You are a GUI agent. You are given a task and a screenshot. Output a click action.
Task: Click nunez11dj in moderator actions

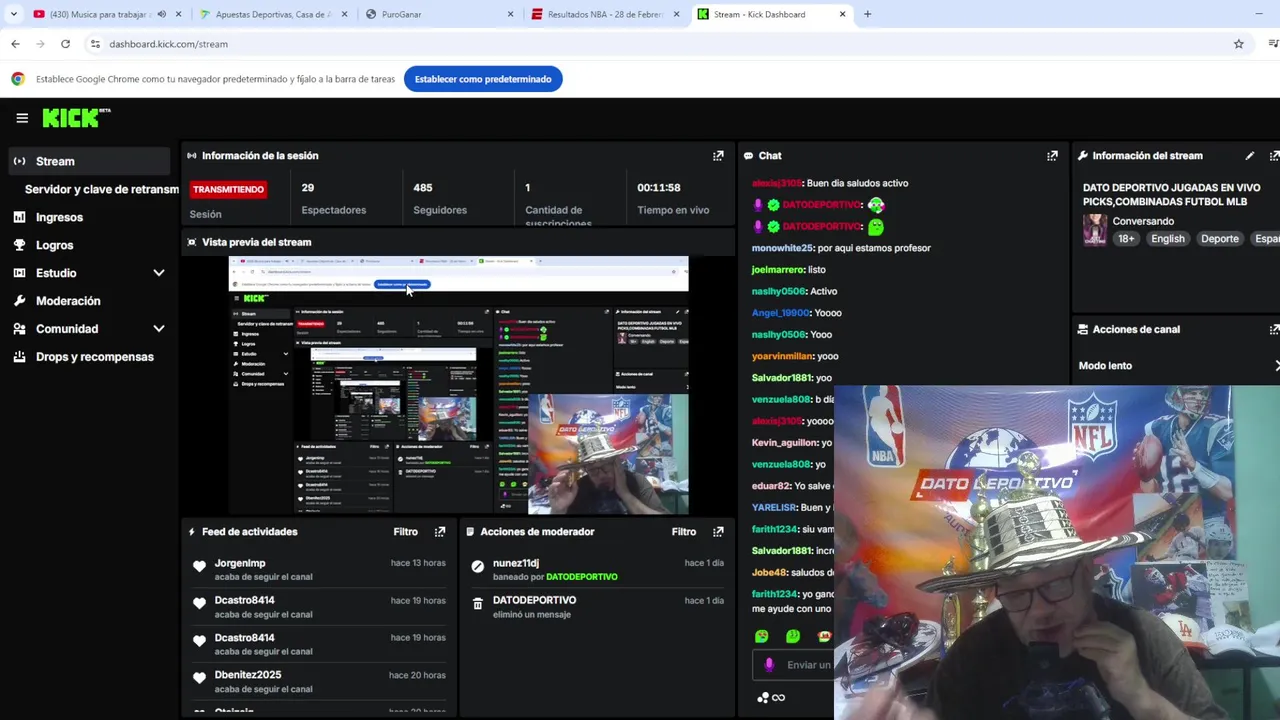tap(516, 563)
